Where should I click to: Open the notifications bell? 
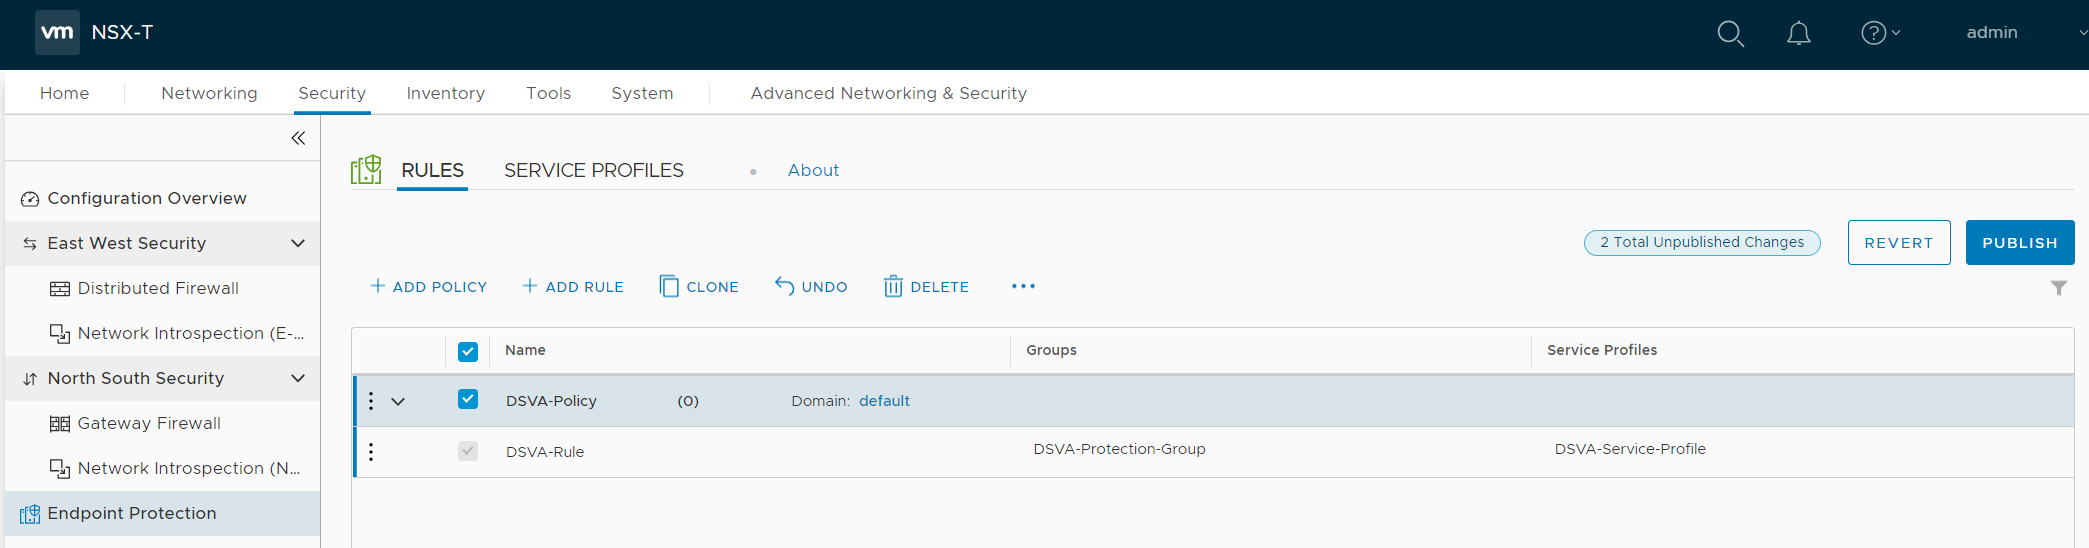[x=1798, y=34]
